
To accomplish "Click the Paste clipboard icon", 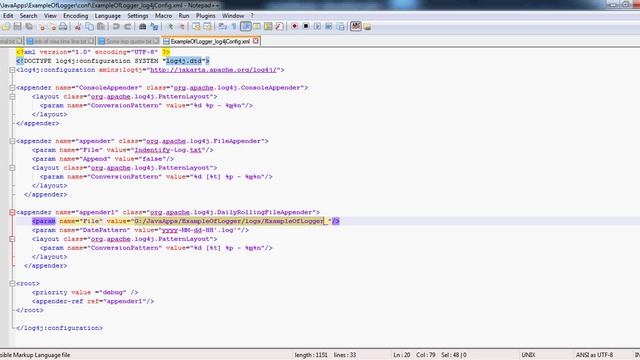I will point(100,27).
